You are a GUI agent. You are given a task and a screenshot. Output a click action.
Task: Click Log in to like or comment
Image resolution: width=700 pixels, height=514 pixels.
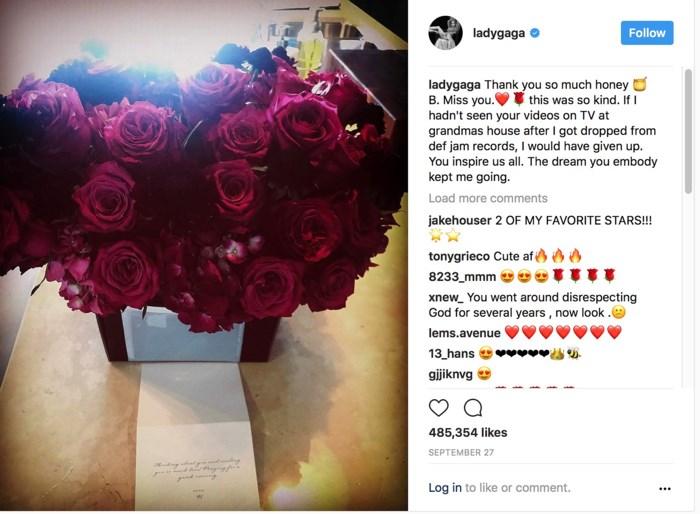pyautogui.click(x=445, y=488)
